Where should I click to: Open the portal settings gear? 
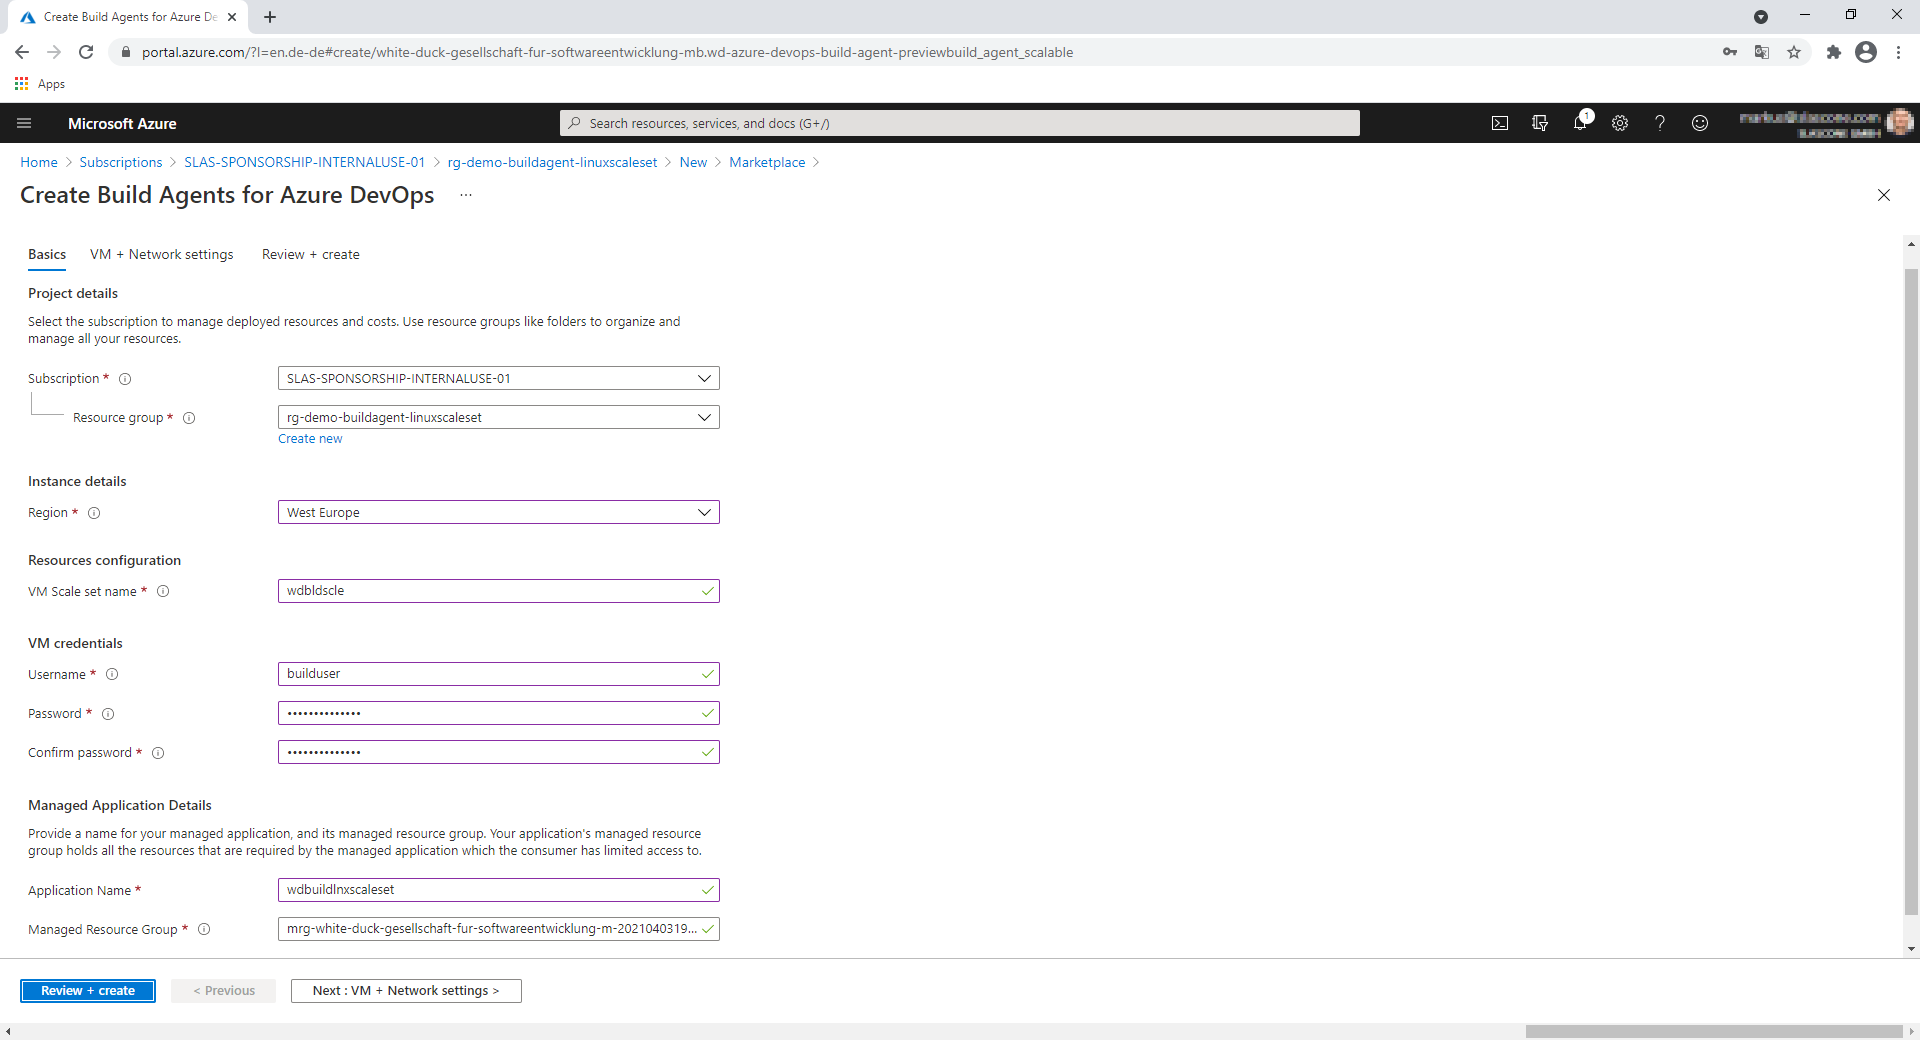(x=1620, y=123)
